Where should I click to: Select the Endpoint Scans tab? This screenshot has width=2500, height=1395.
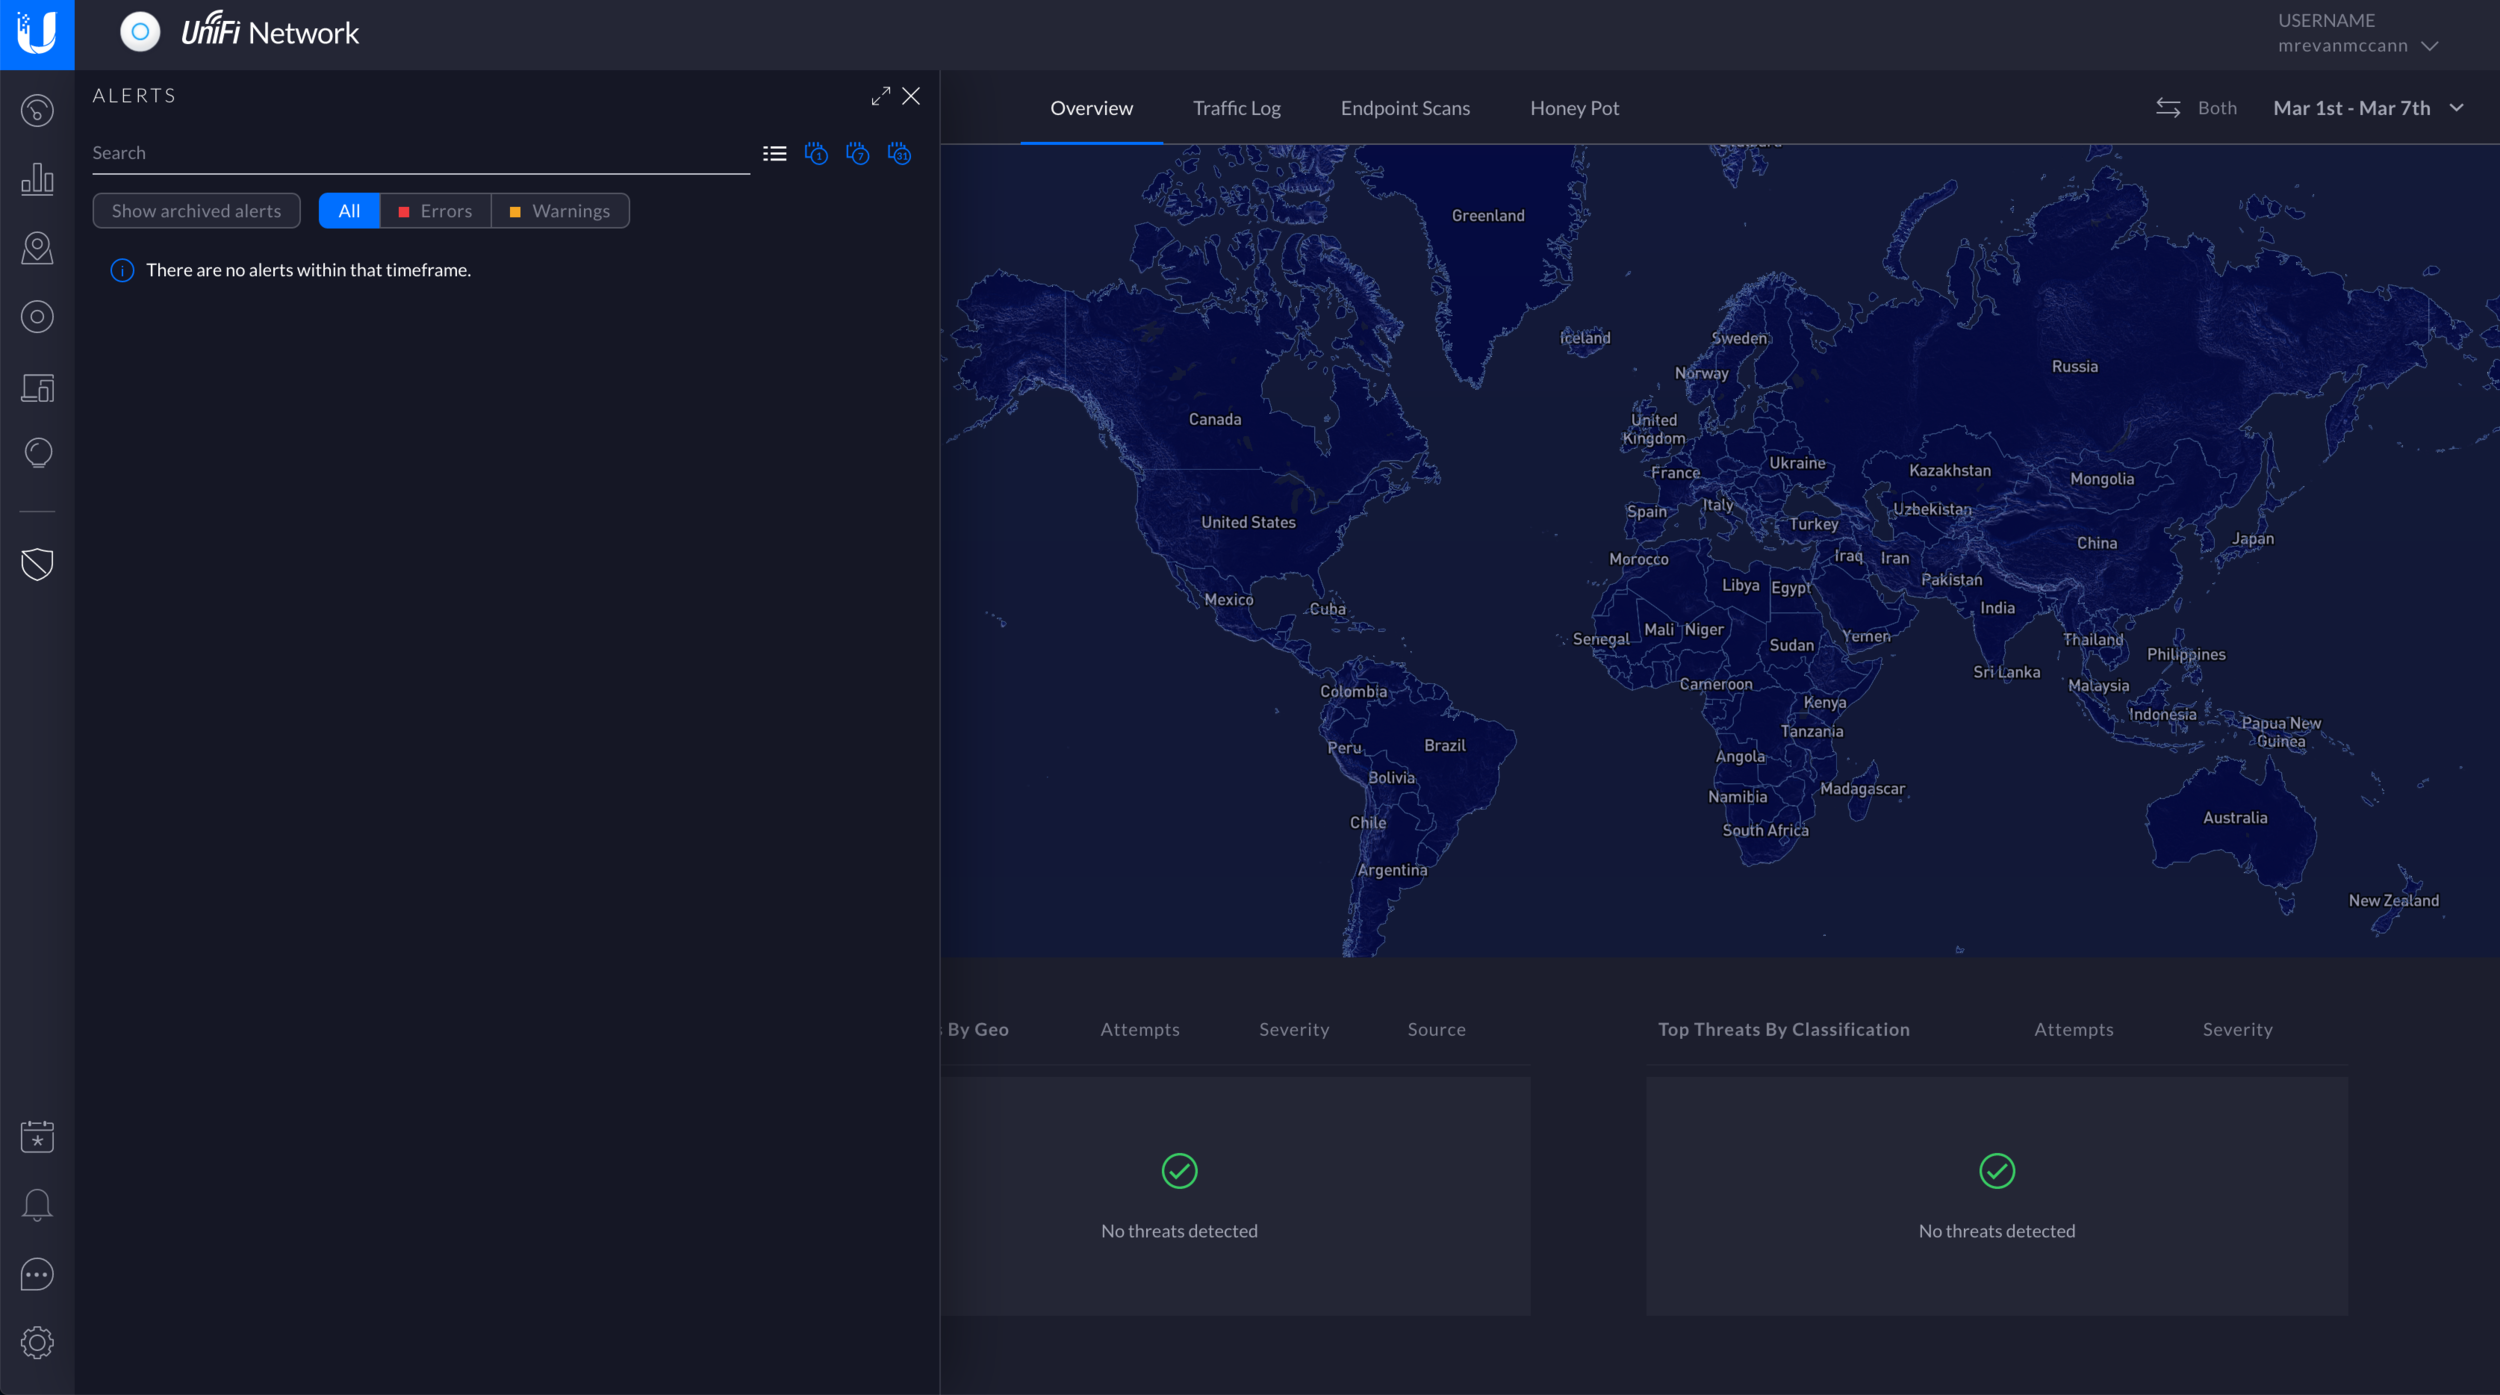(1405, 107)
